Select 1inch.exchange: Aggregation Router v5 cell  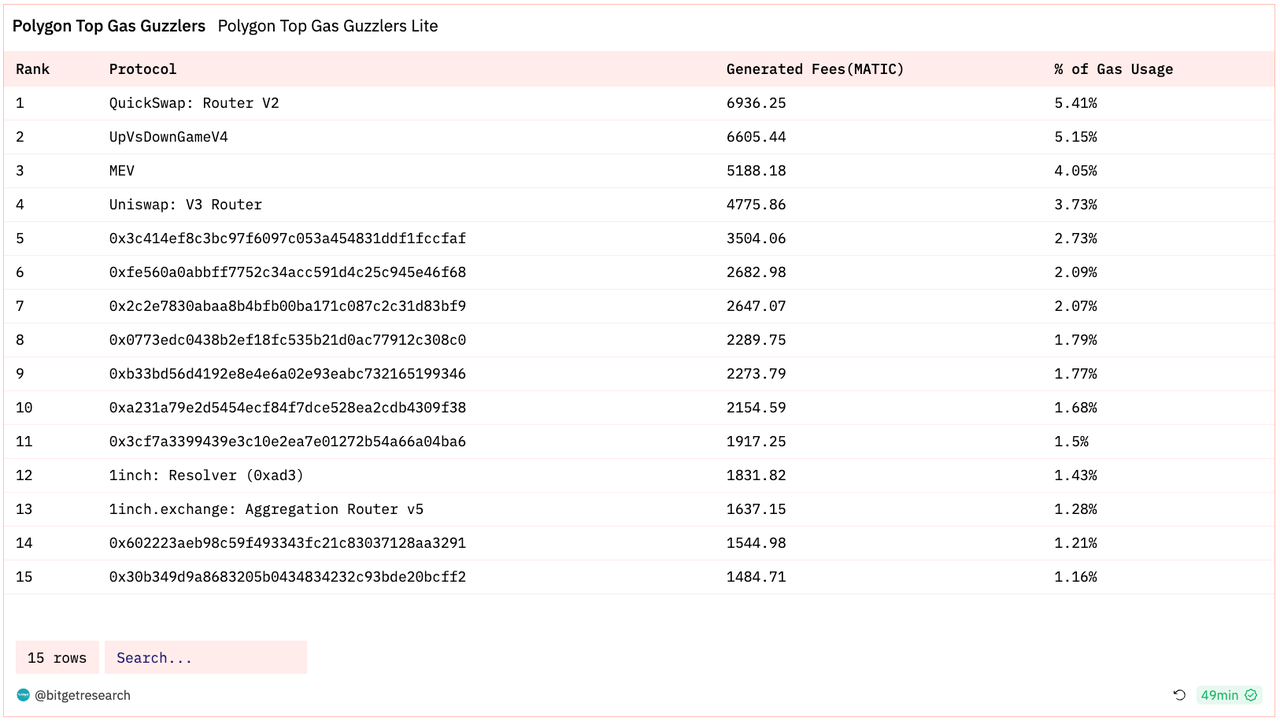point(267,510)
